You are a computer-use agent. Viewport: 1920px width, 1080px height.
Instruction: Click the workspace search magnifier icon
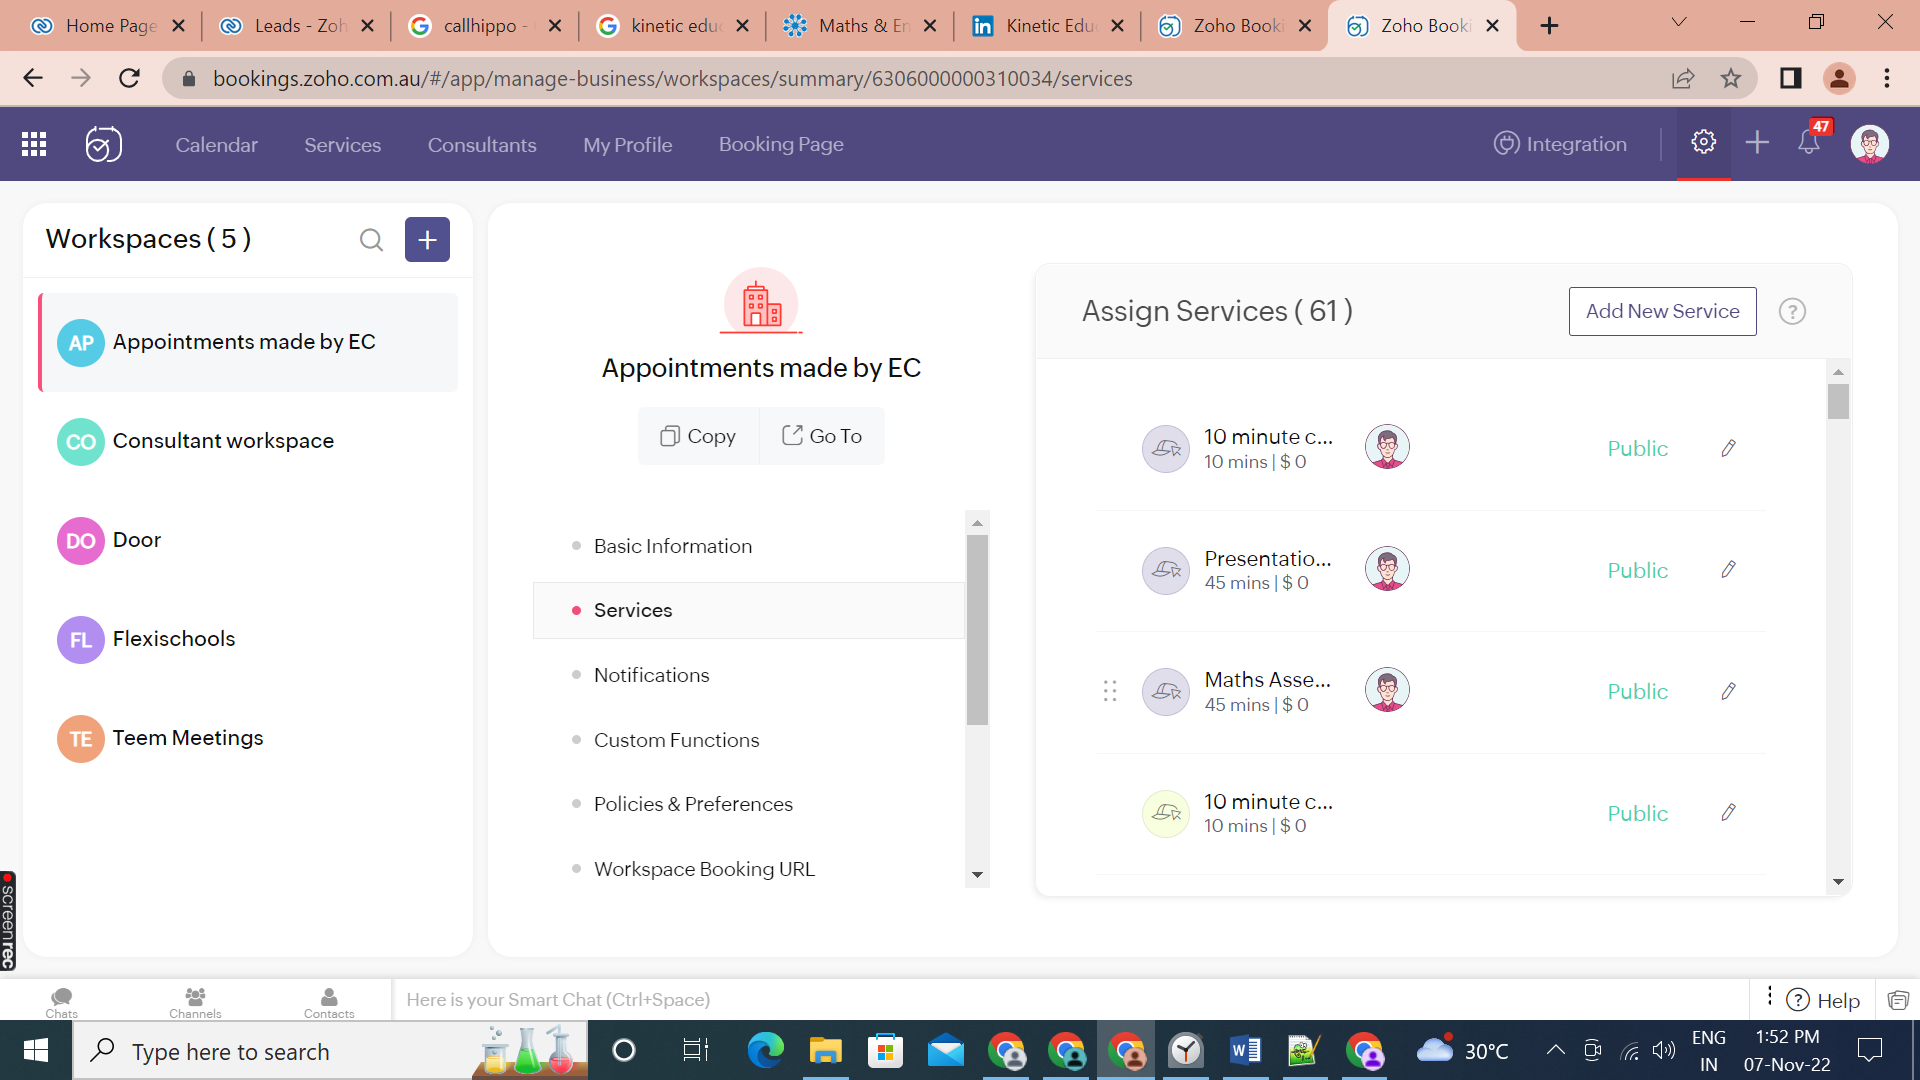click(371, 240)
